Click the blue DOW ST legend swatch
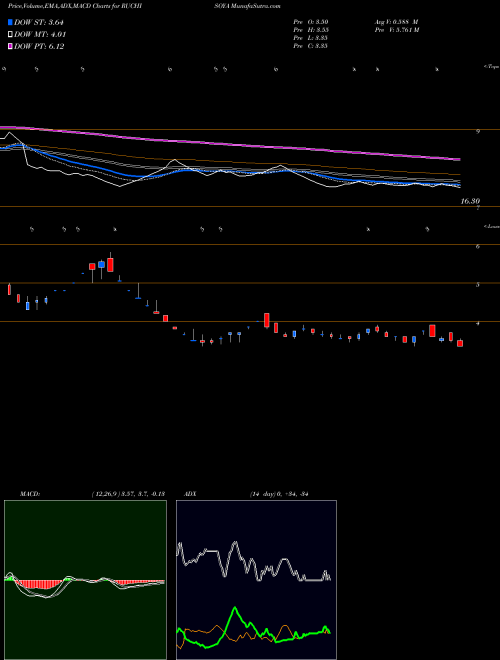500x660 pixels. tap(11, 23)
